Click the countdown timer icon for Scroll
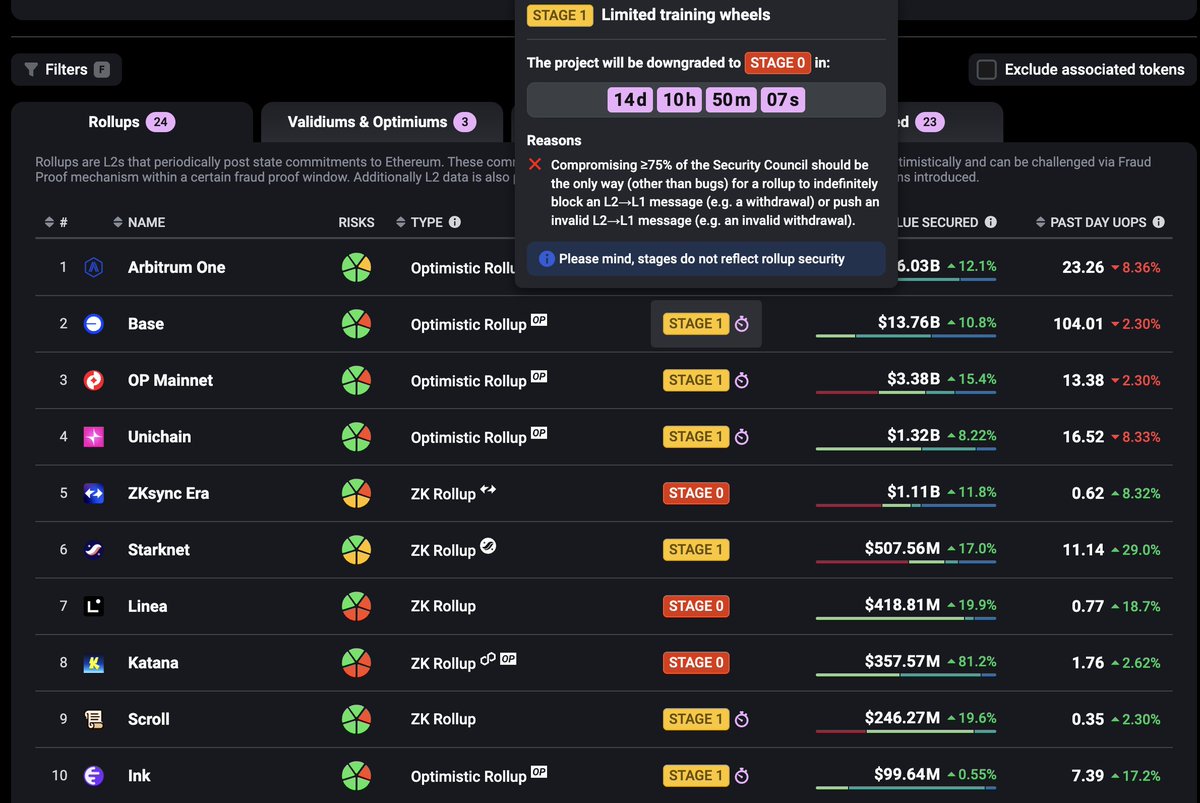 (742, 719)
